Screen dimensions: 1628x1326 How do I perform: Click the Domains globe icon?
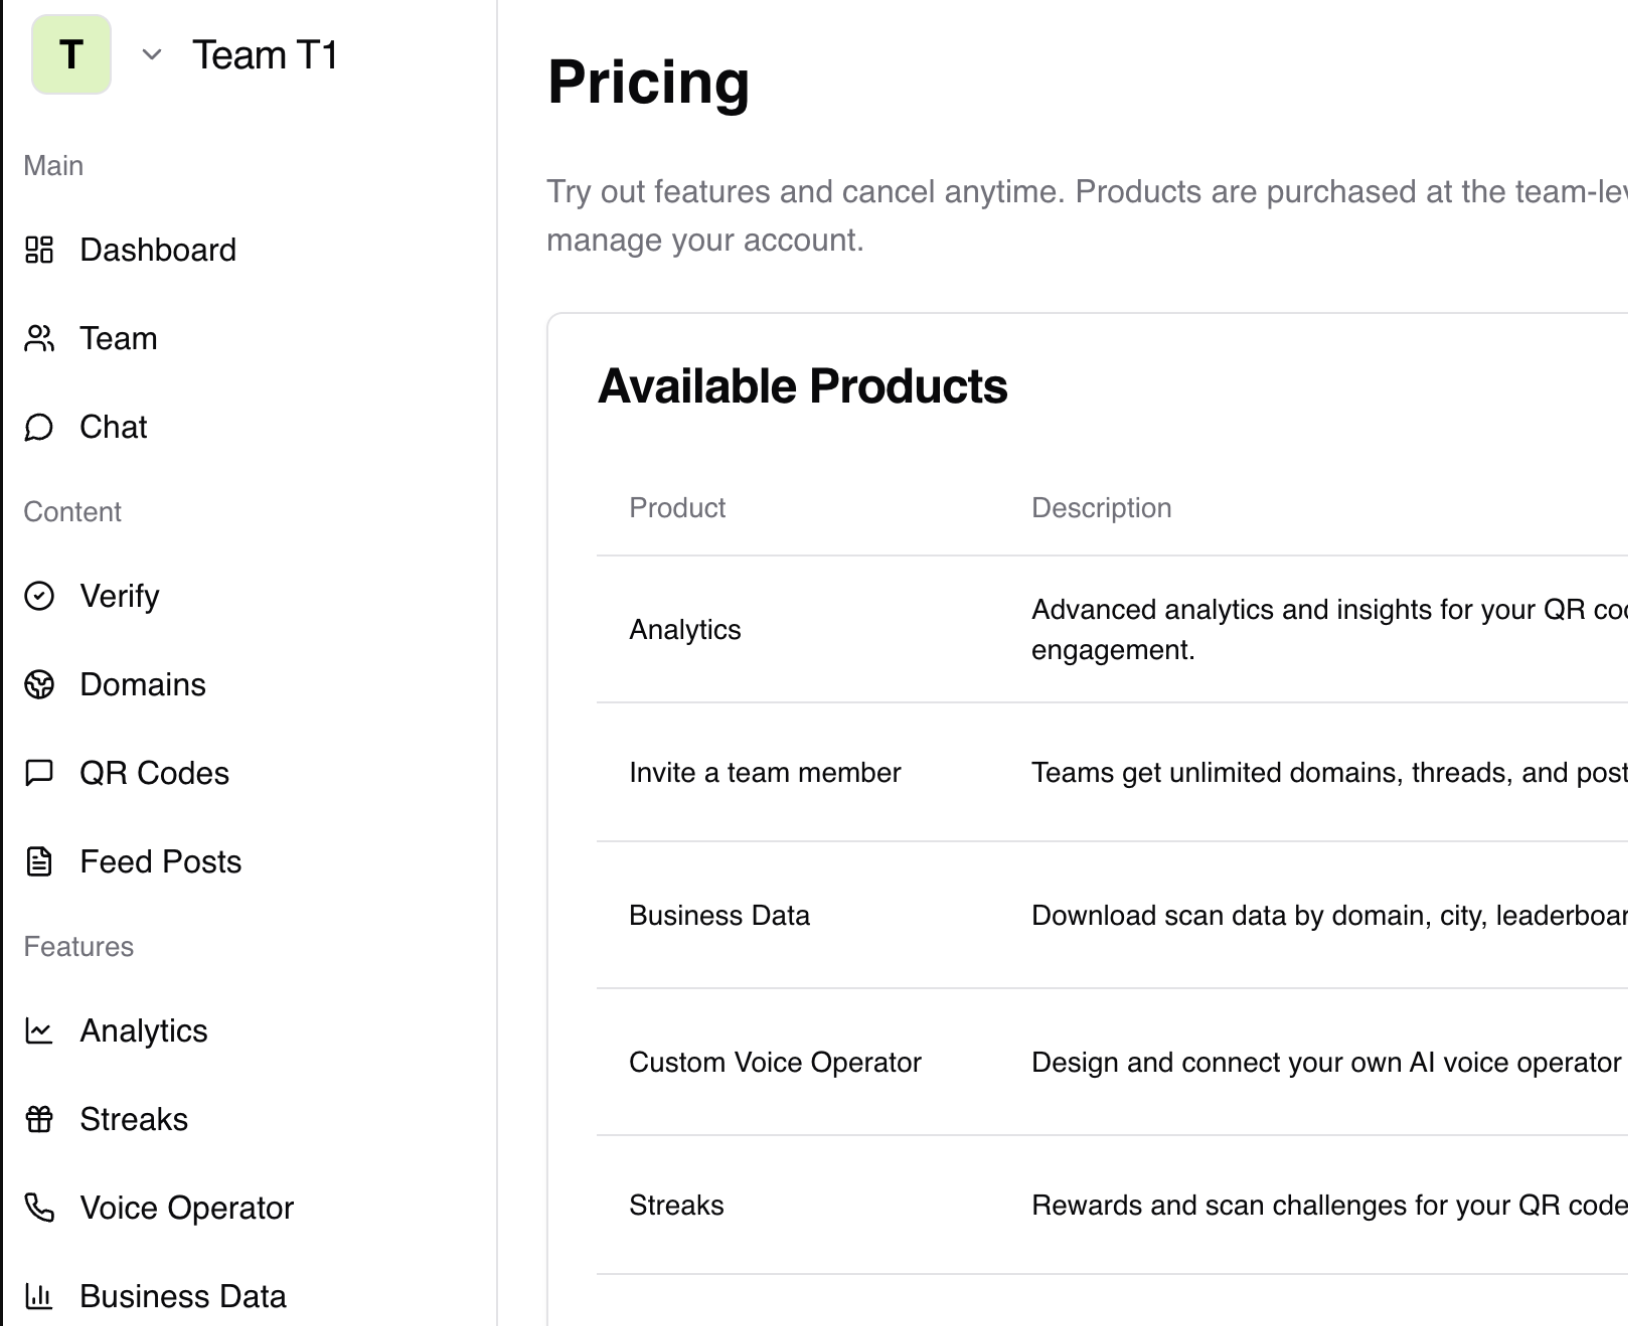[x=39, y=685]
